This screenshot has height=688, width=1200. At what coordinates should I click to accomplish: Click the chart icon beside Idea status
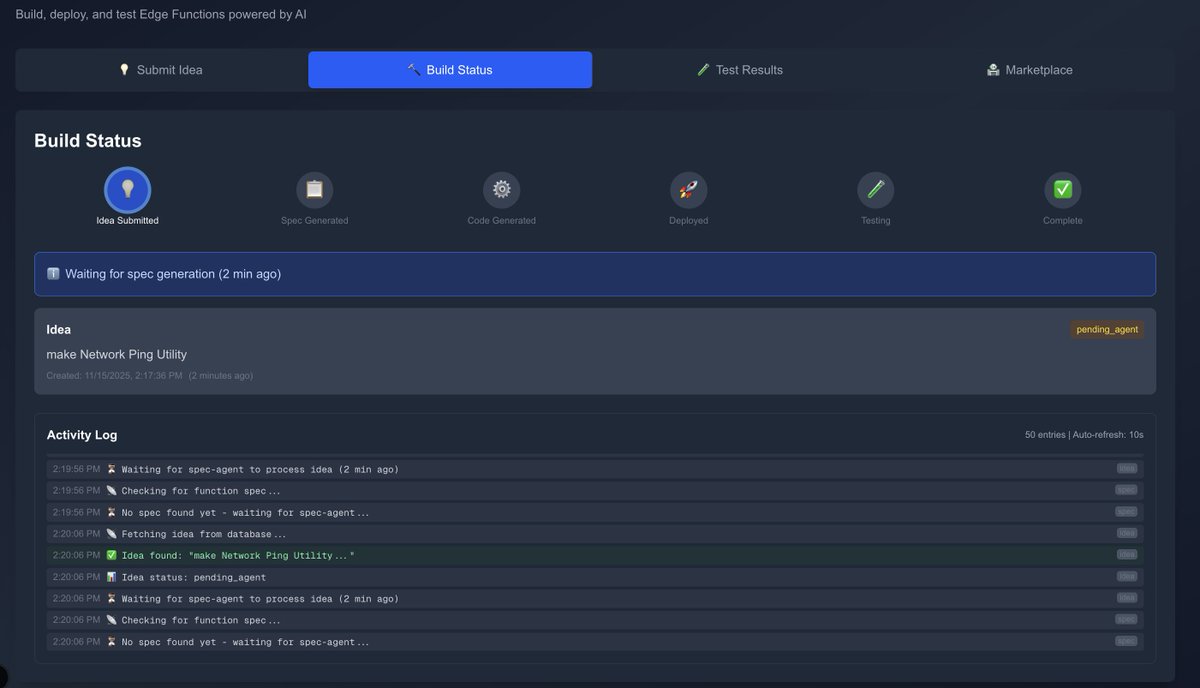click(x=112, y=577)
